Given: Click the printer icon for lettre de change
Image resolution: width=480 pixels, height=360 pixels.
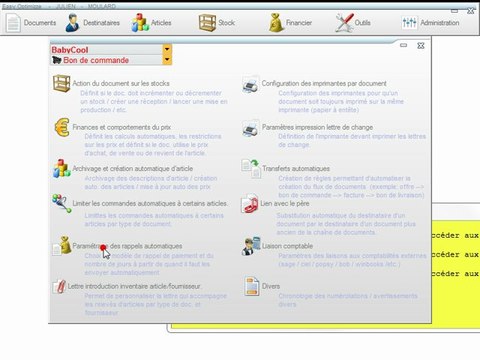Looking at the screenshot, I should pos(250,128).
